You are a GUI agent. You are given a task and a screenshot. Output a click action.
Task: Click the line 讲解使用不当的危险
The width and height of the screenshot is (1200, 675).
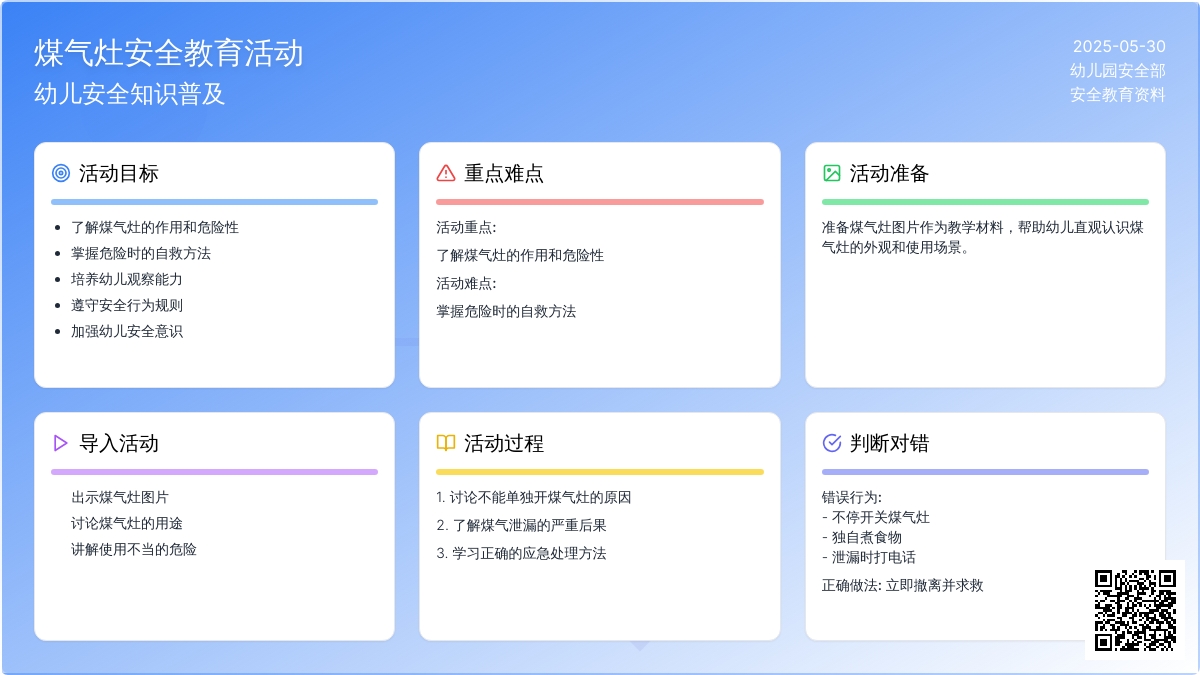tap(134, 549)
